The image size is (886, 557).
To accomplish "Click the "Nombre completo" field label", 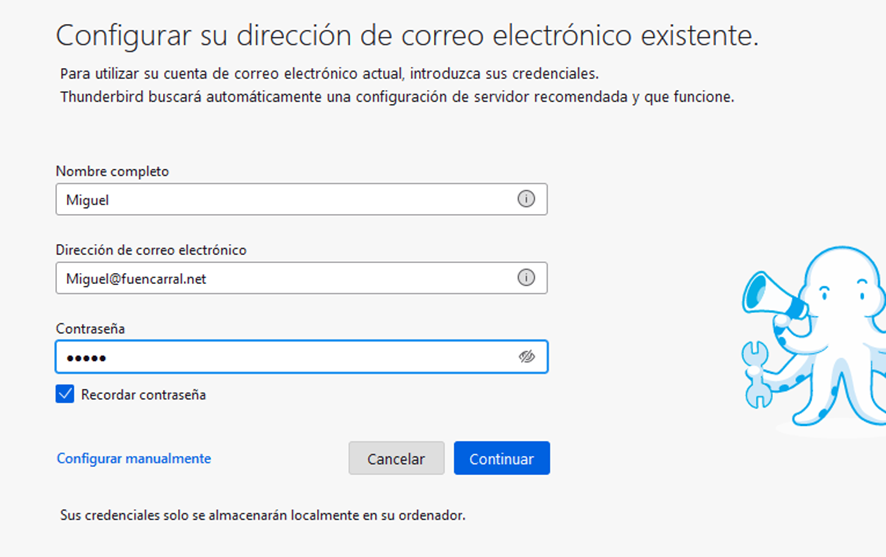I will pos(112,171).
